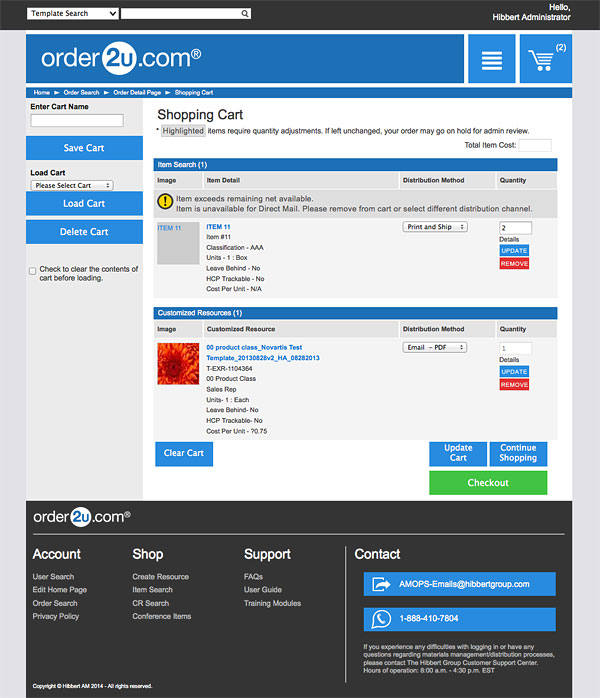
Task: Change the Email – PDF distribution dropdown
Action: [x=435, y=347]
